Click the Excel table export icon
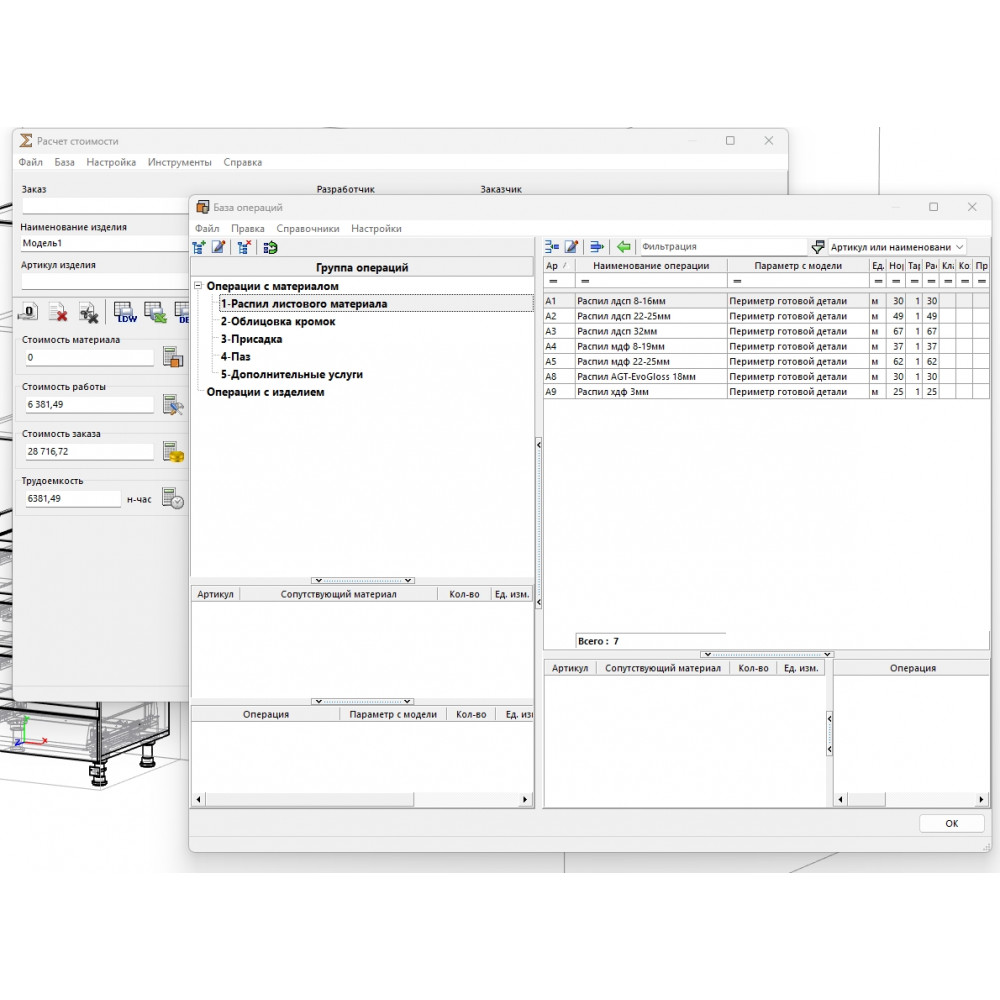Image resolution: width=1000 pixels, height=1000 pixels. pyautogui.click(x=155, y=312)
